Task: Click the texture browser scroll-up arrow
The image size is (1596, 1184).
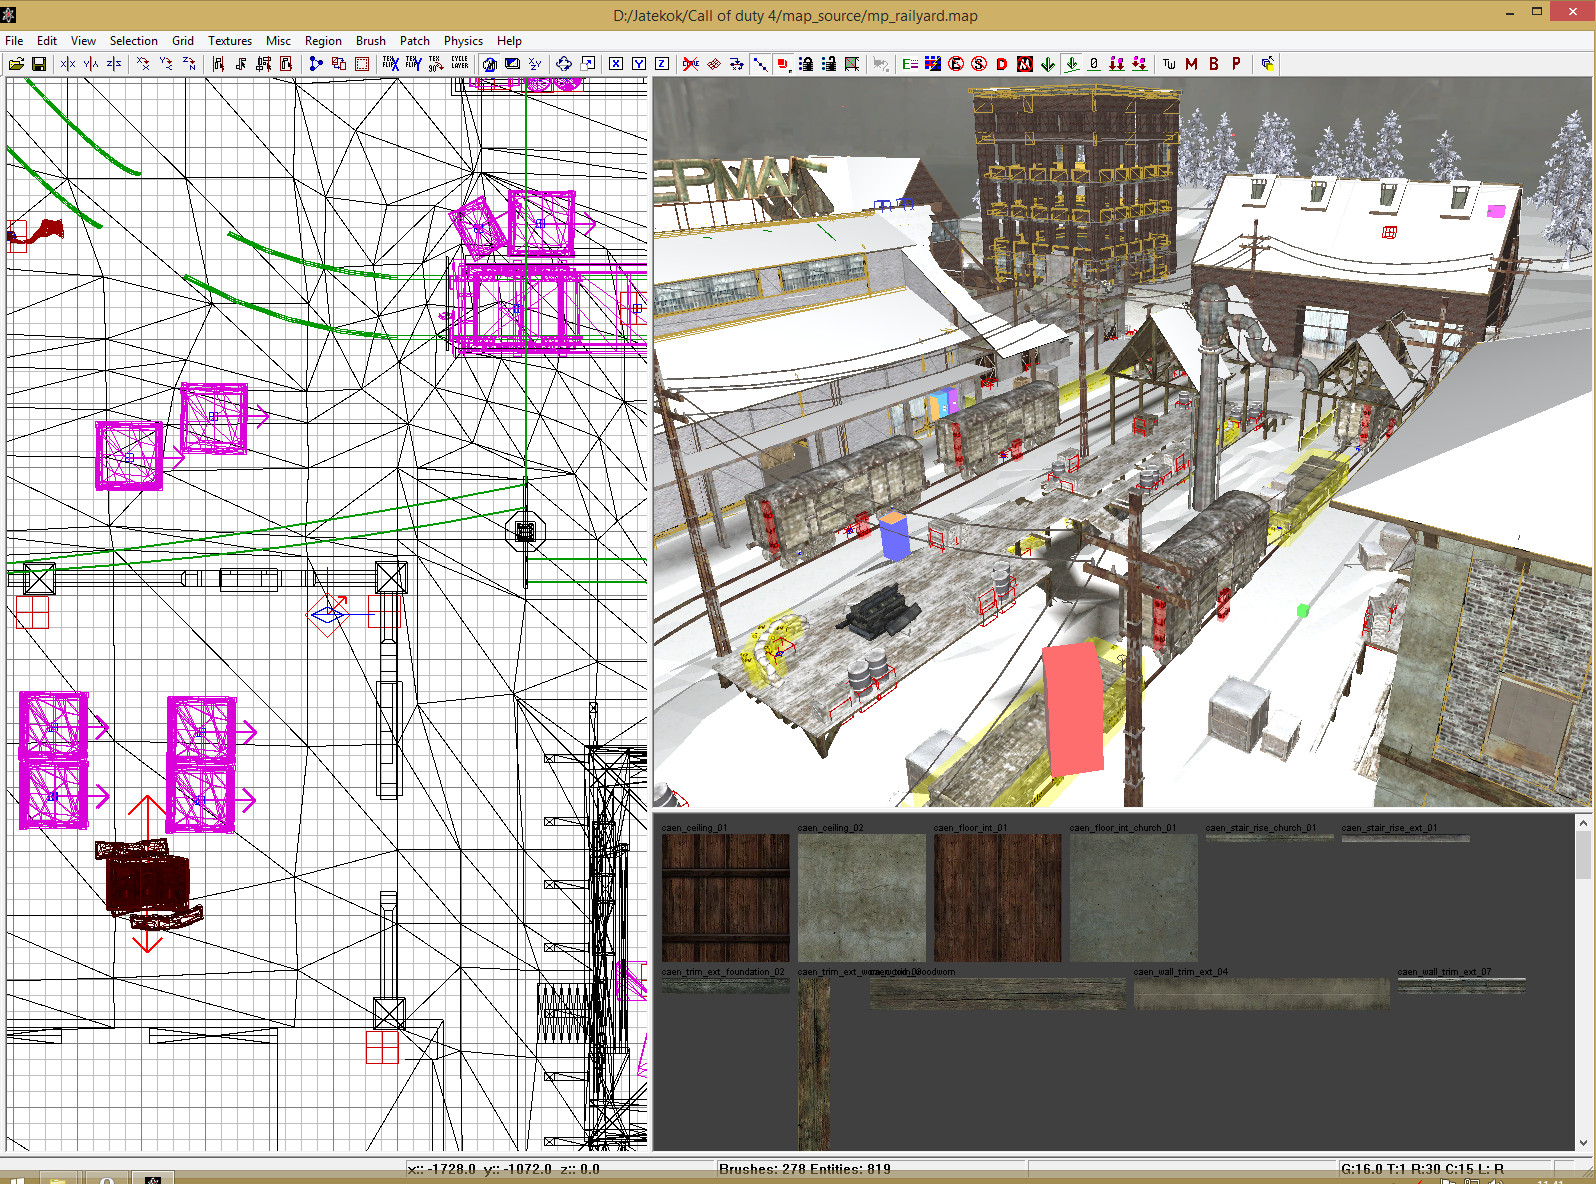Action: (x=1583, y=822)
